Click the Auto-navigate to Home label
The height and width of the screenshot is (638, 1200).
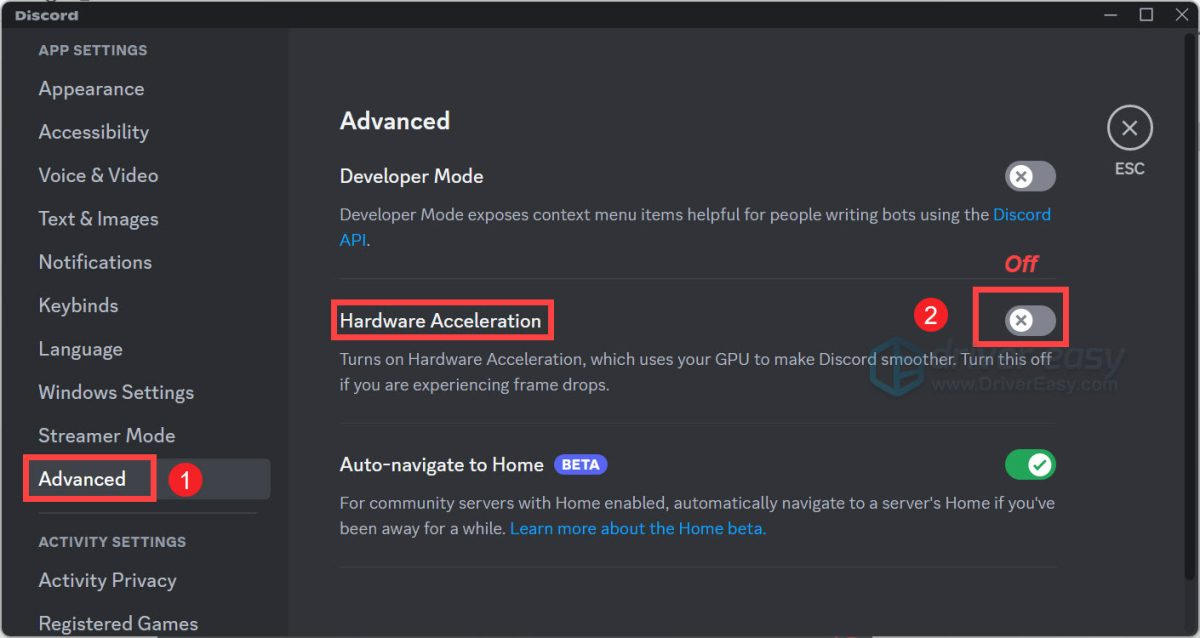(441, 465)
